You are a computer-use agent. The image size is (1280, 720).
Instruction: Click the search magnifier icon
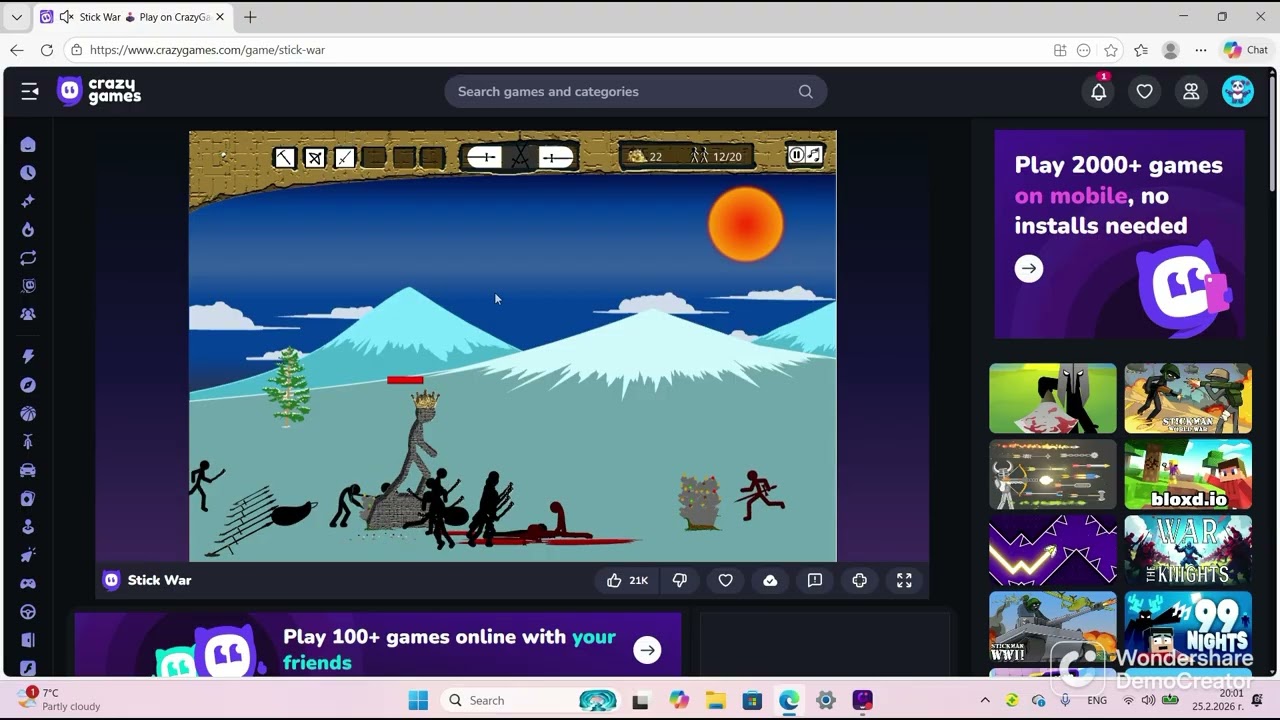point(805,91)
